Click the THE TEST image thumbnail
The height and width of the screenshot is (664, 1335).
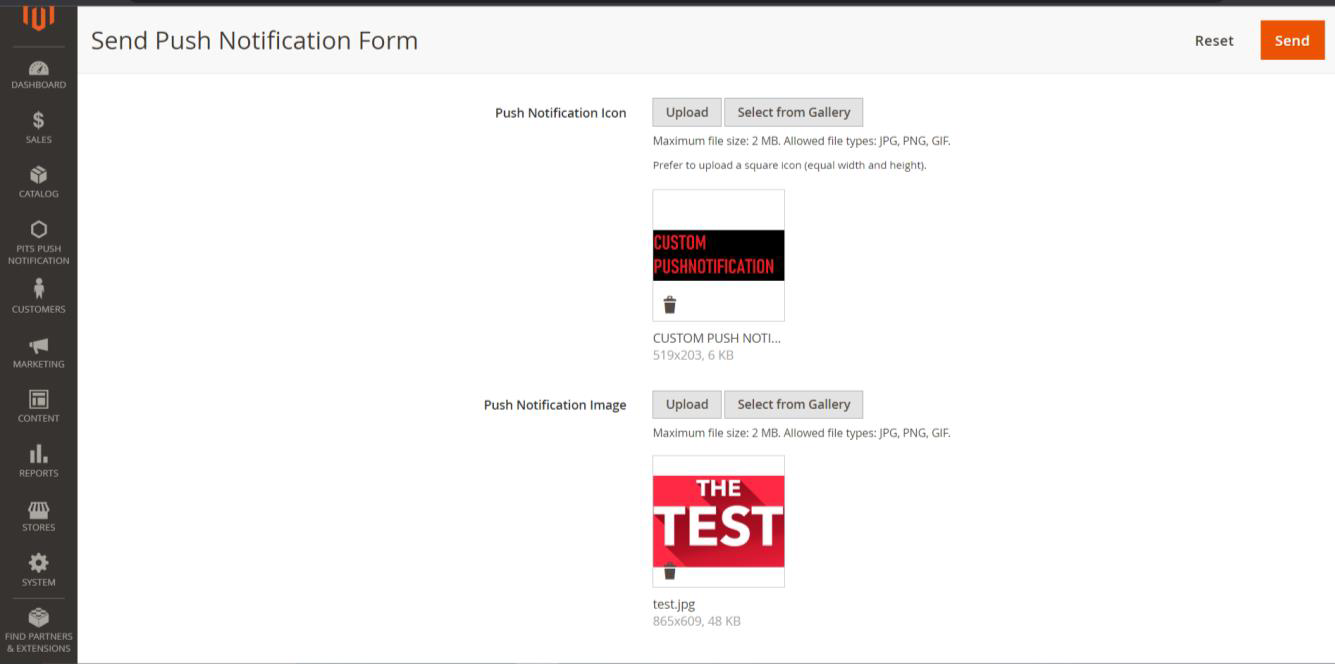[718, 517]
